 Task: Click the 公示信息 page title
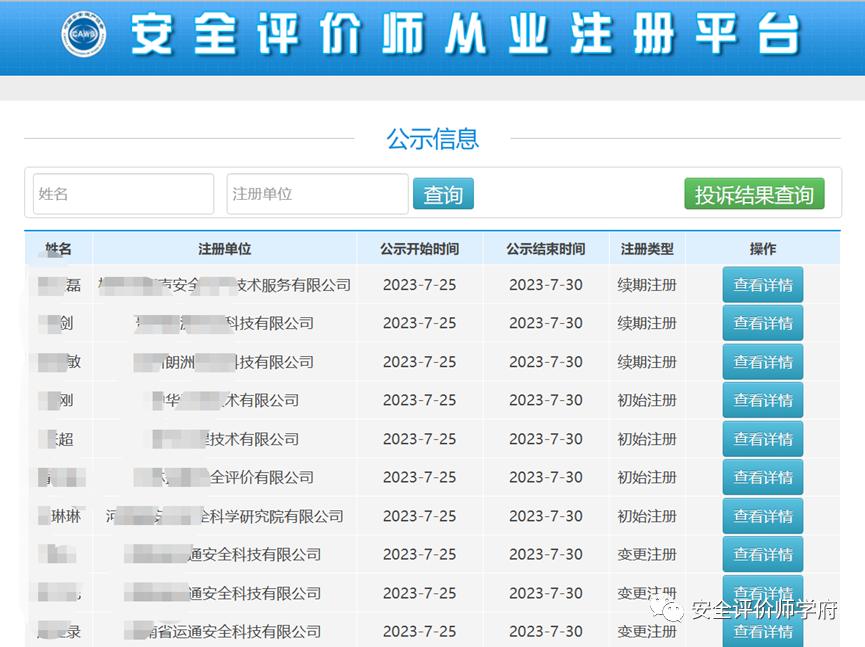tap(432, 139)
